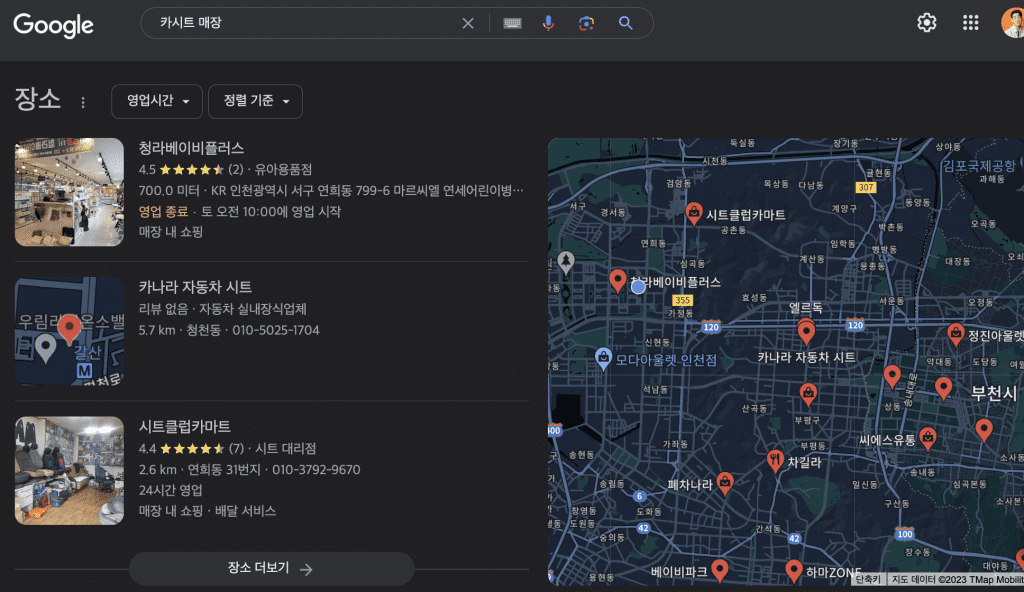Open the 청라베이비플러스 listing title

[191, 148]
